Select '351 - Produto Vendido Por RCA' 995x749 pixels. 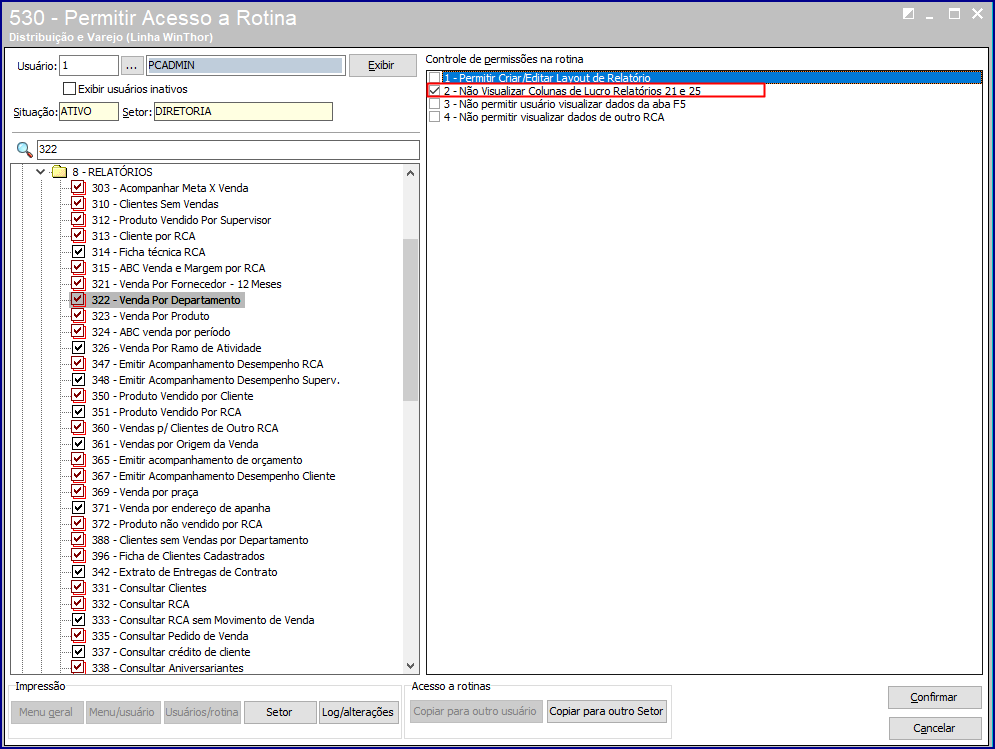167,412
